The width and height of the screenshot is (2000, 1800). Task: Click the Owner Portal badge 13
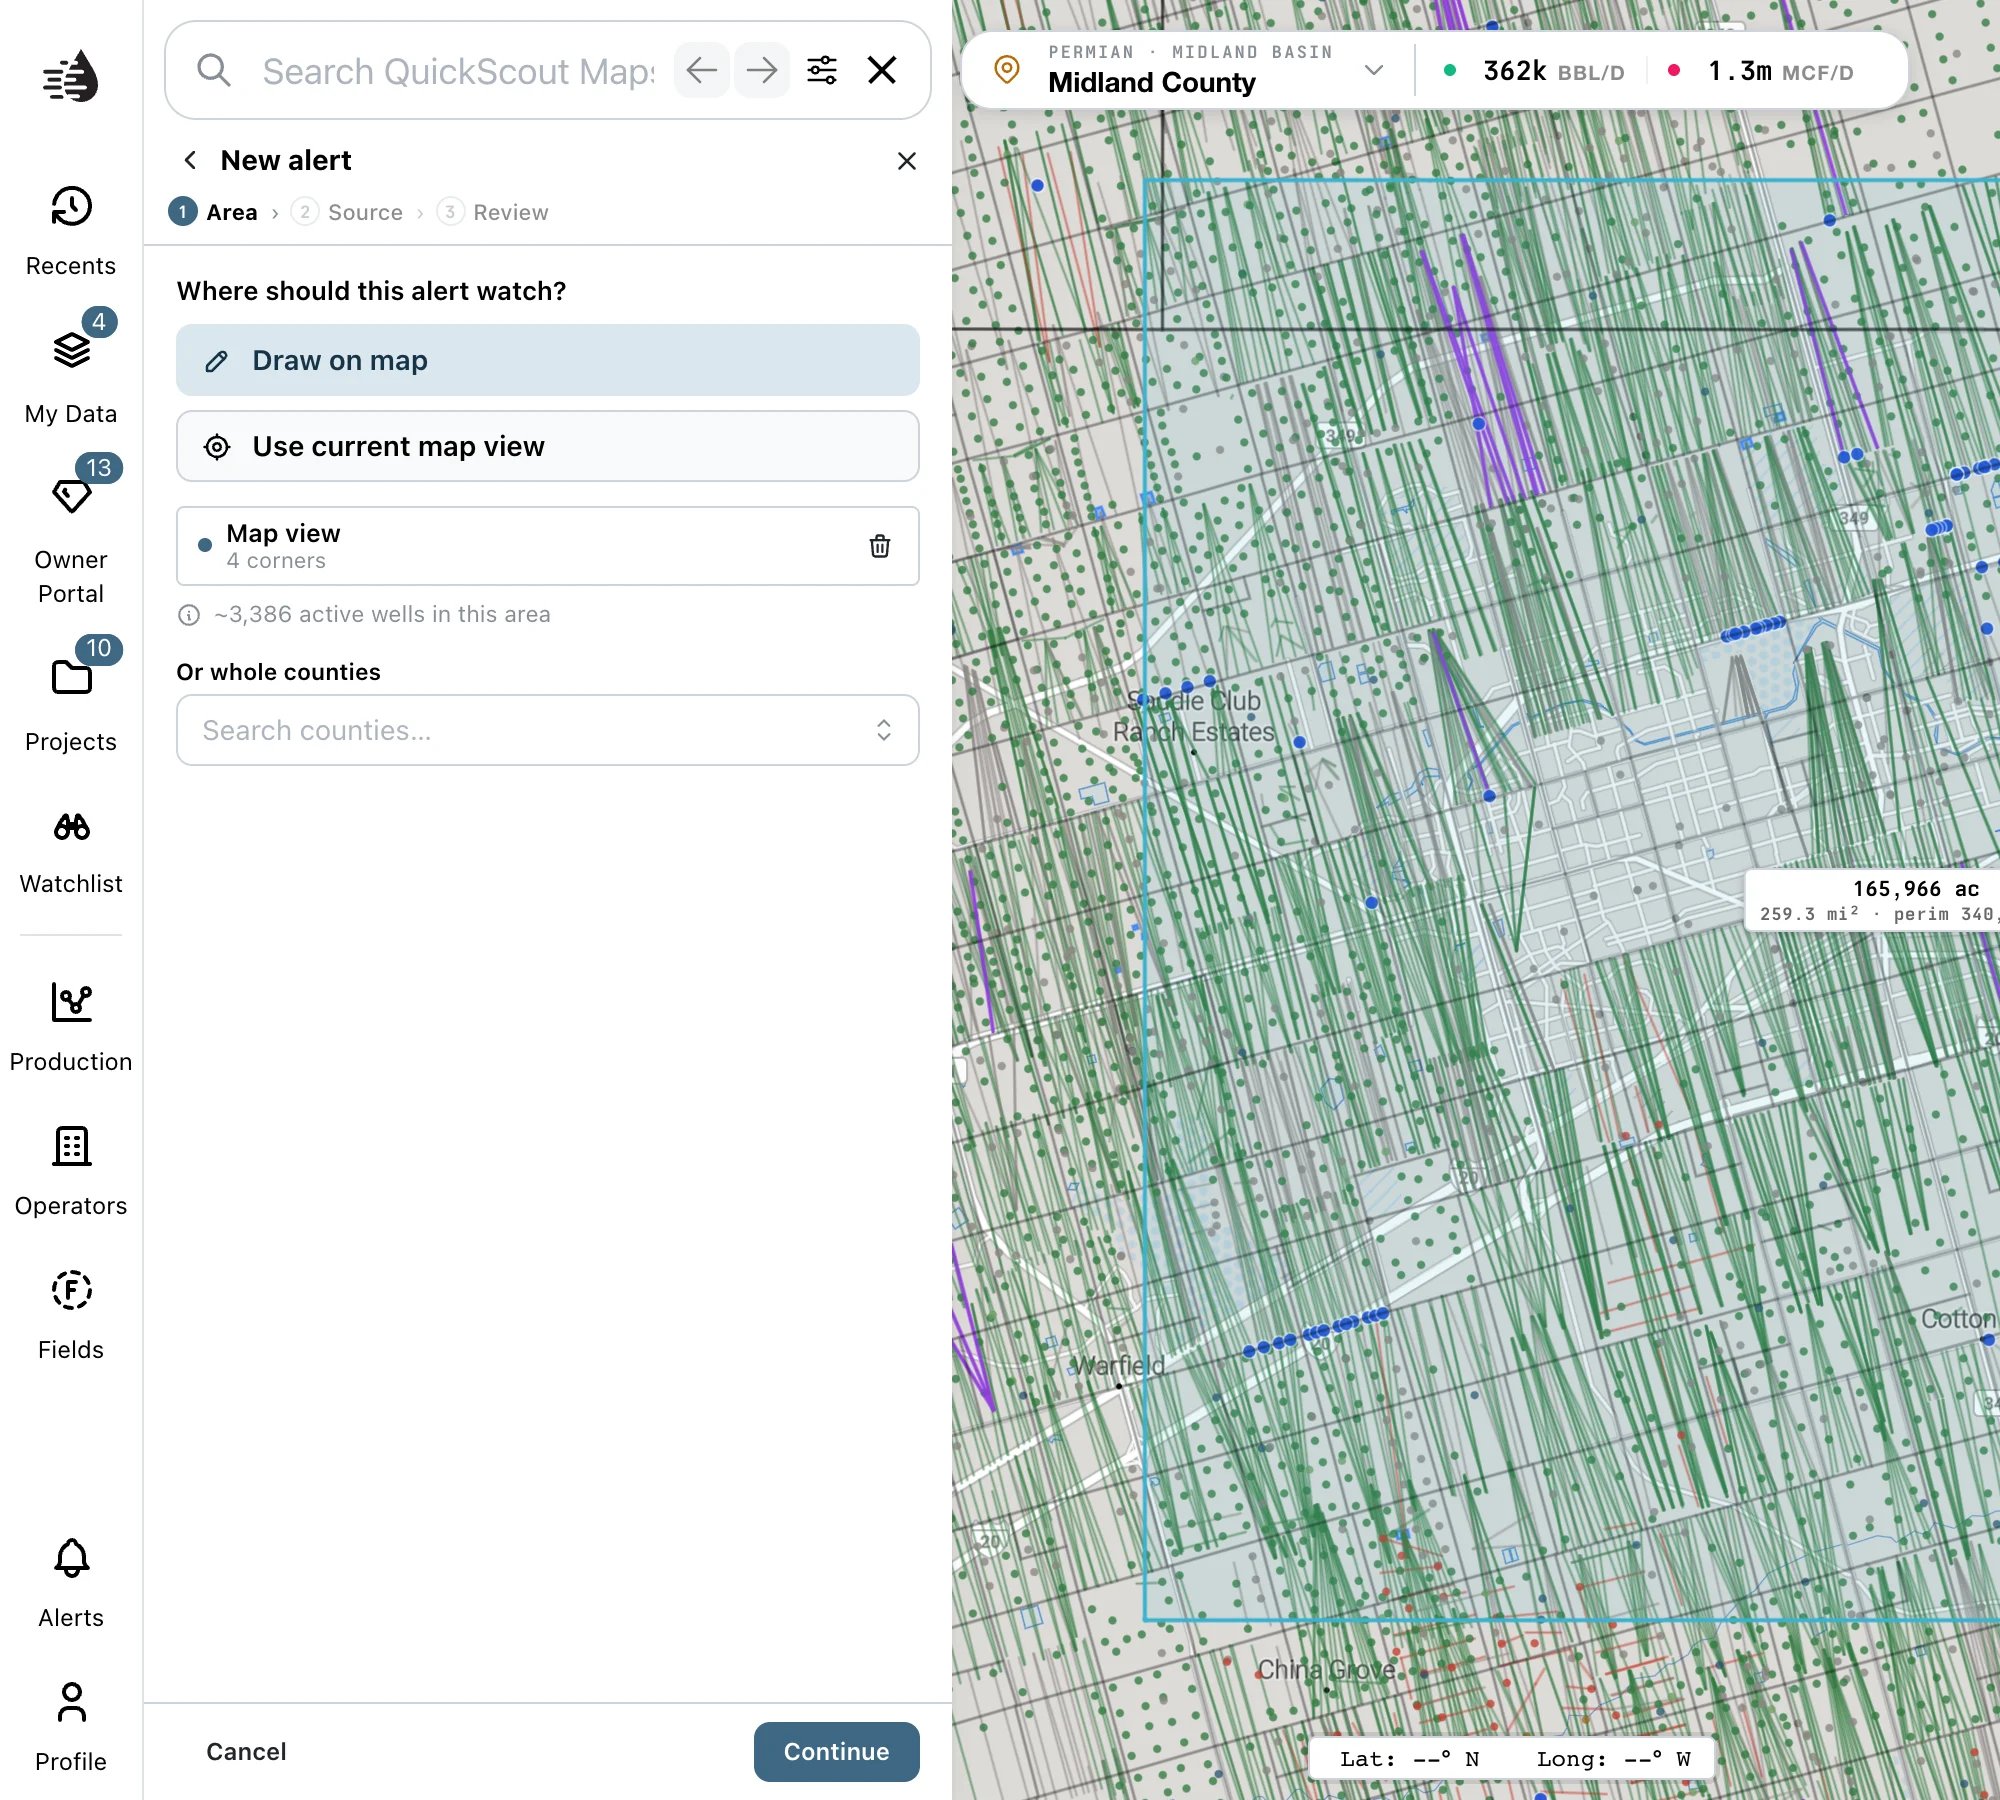pyautogui.click(x=98, y=468)
